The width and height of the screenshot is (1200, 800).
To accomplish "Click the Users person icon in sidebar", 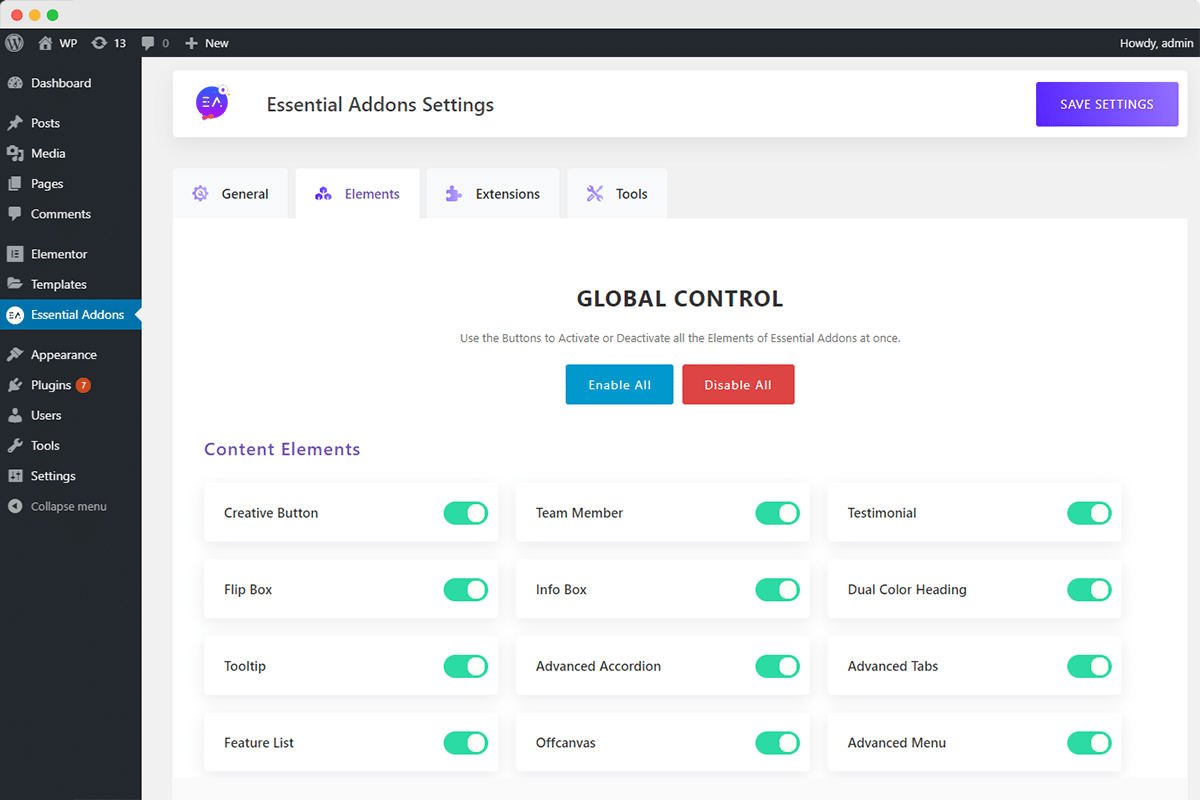I will [x=15, y=415].
